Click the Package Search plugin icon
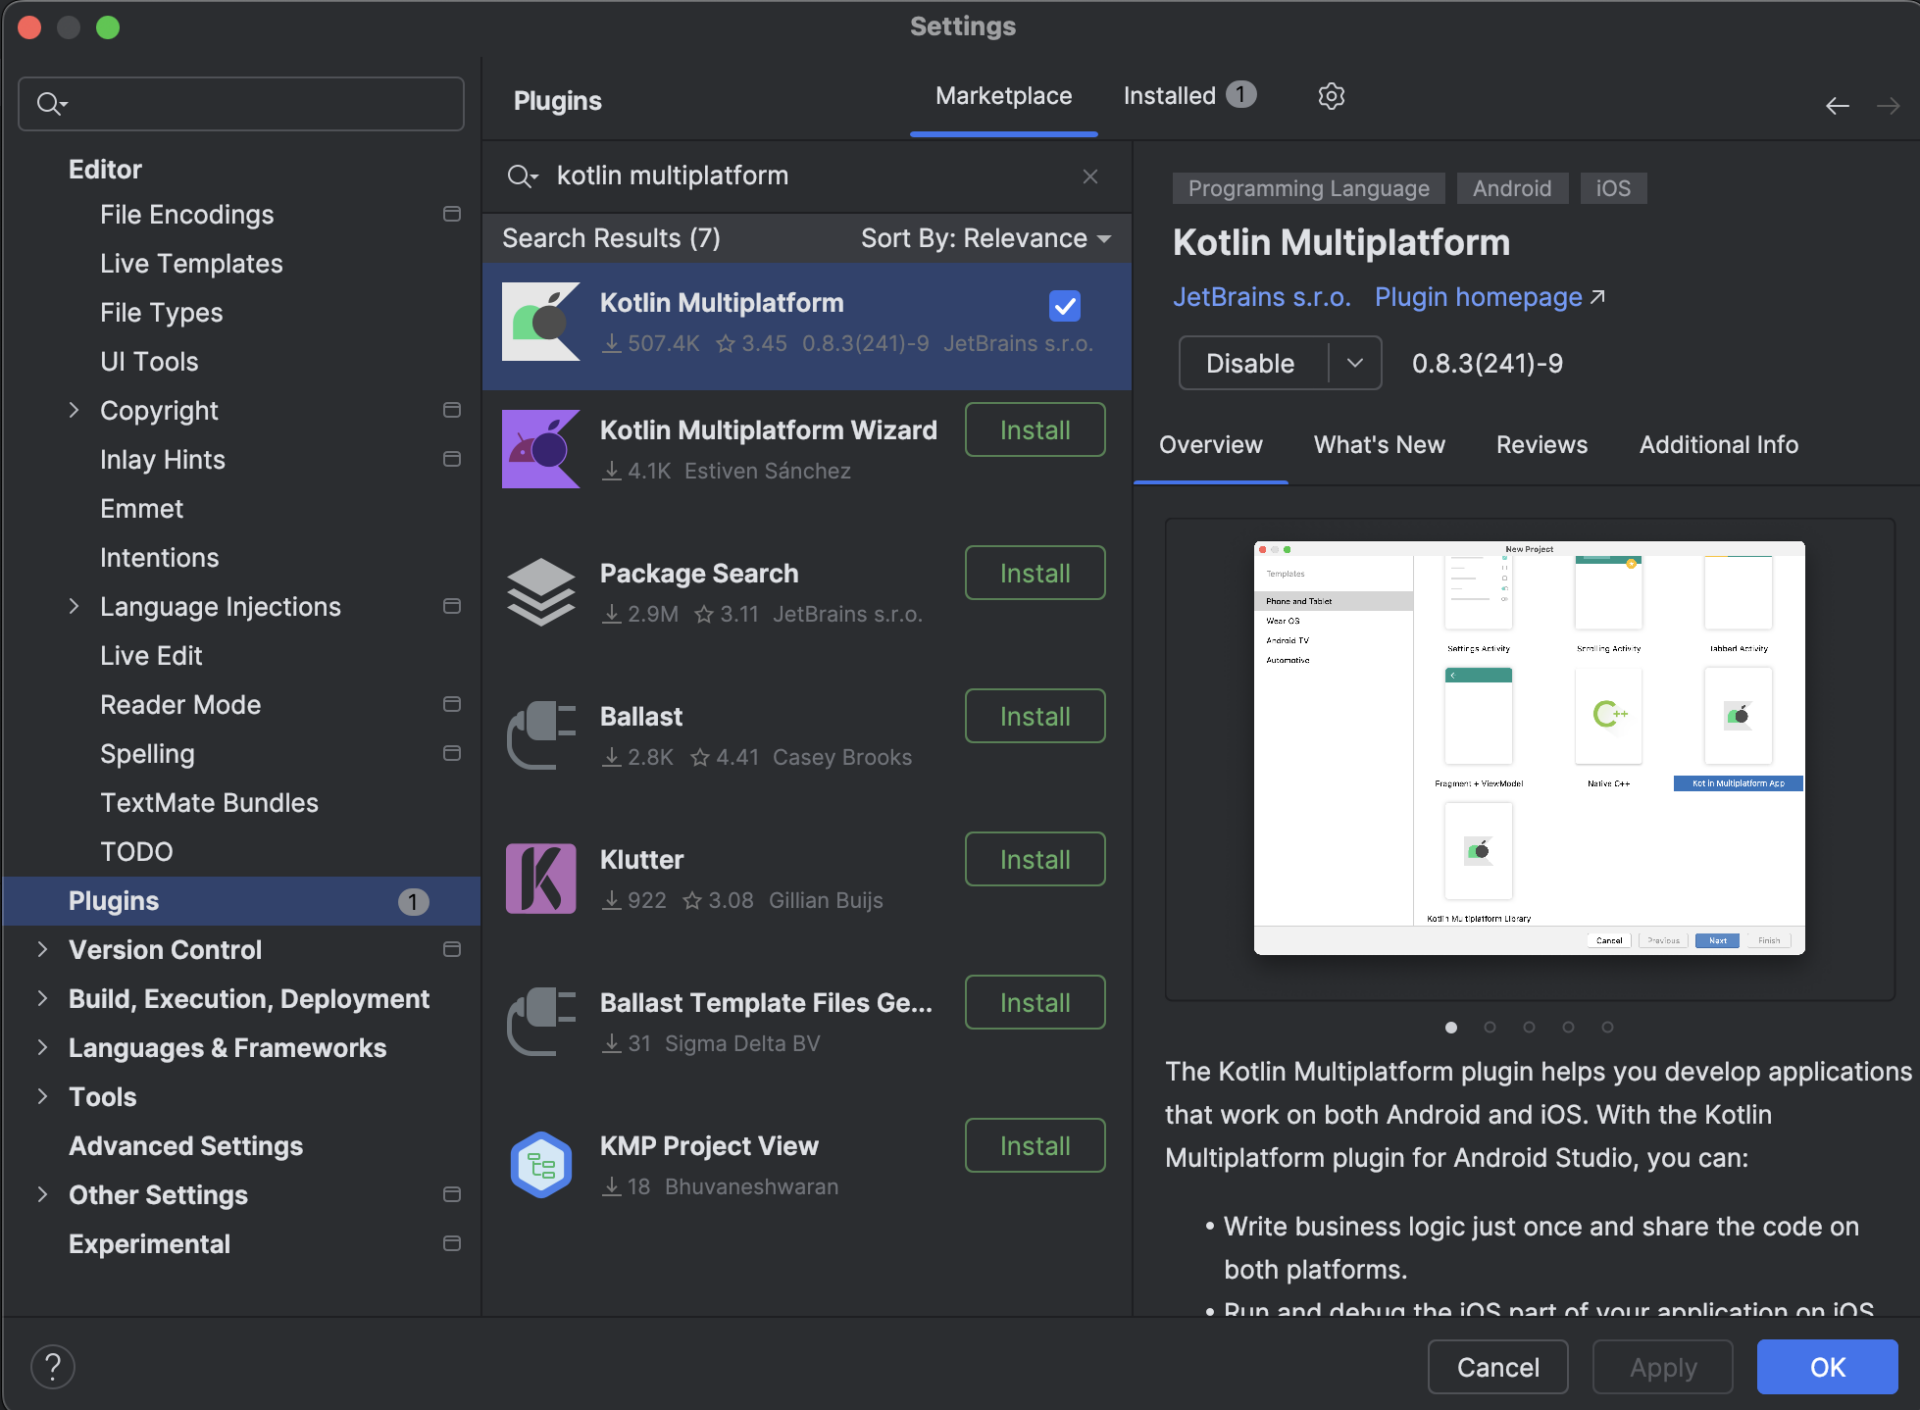The width and height of the screenshot is (1920, 1410). pyautogui.click(x=540, y=592)
